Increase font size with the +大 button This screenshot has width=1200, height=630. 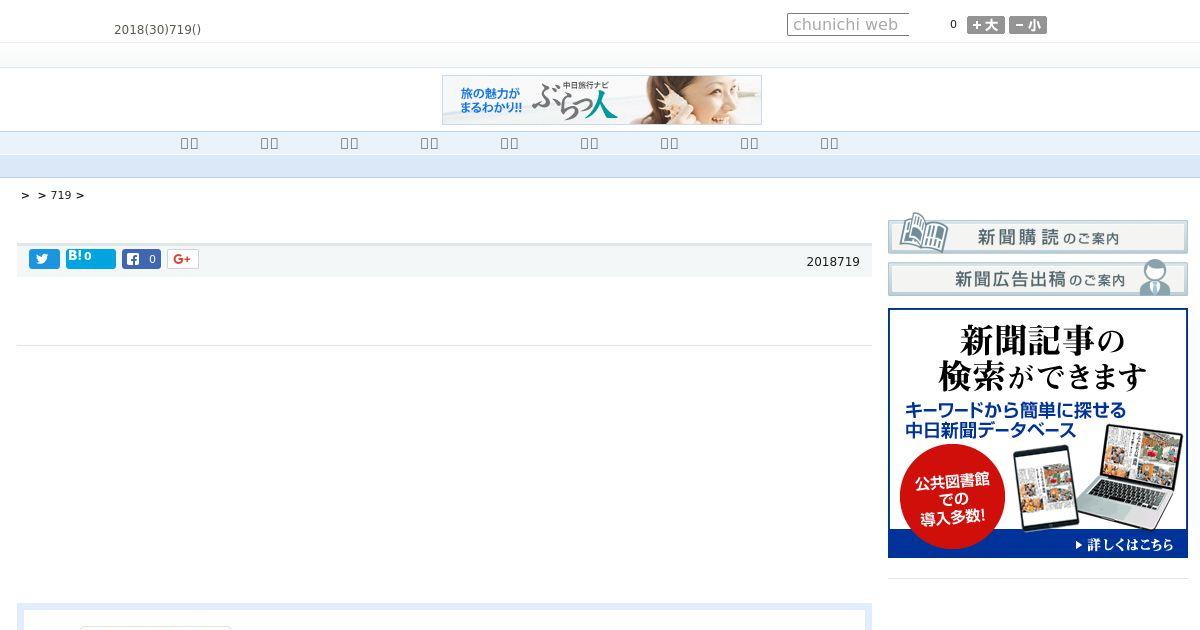click(986, 25)
